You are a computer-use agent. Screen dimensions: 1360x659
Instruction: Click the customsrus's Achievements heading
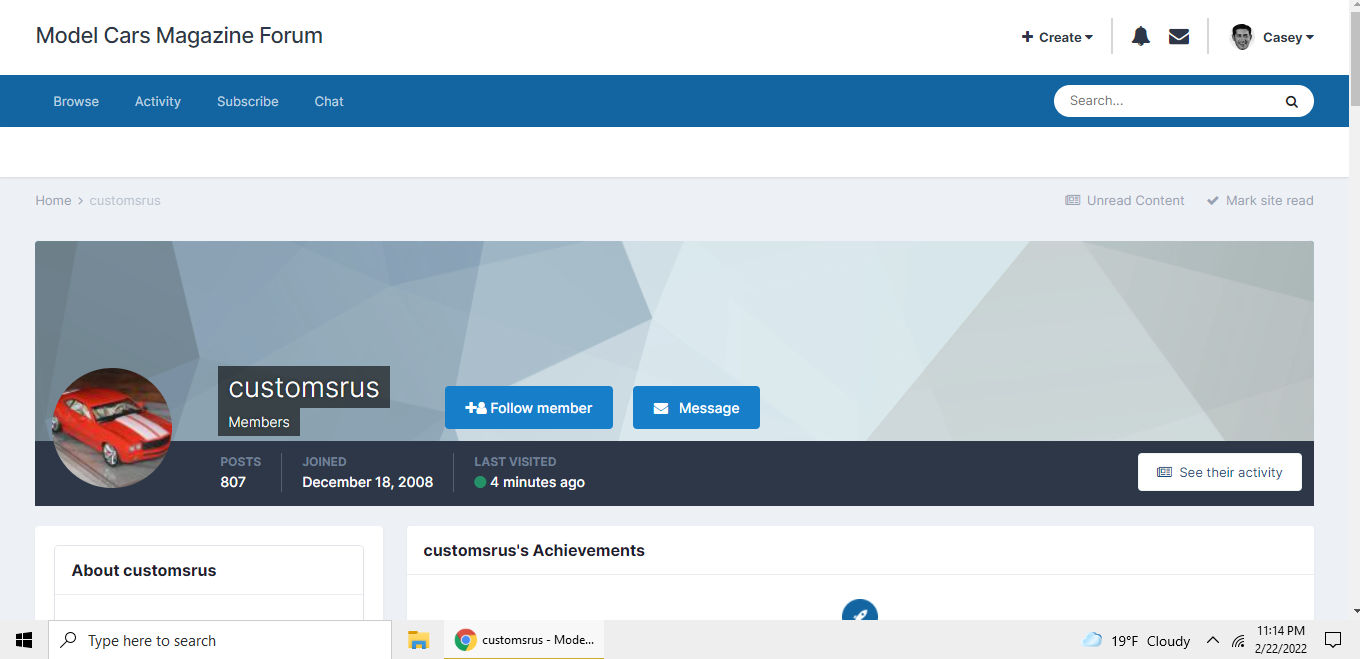click(x=534, y=550)
